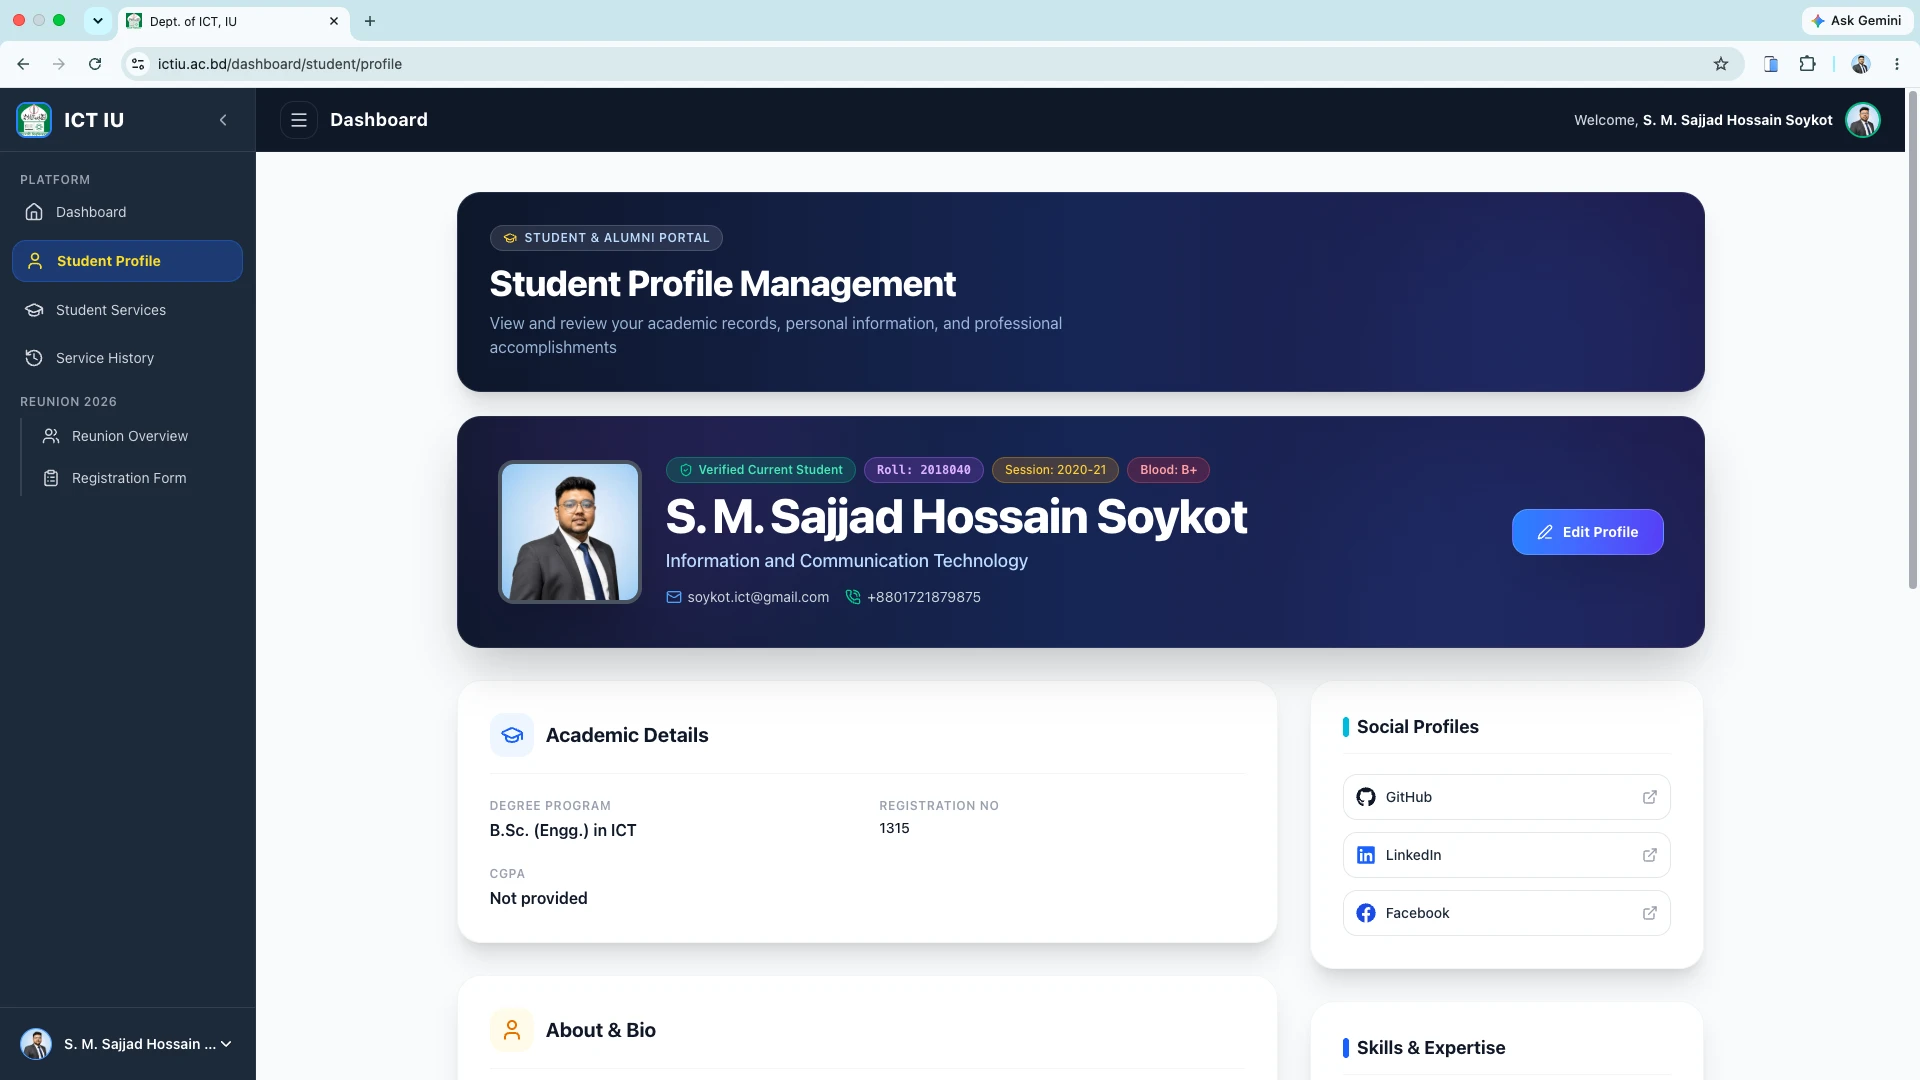Click the sidebar footer user avatar
Screen dimensions: 1920x1080
[x=36, y=1044]
